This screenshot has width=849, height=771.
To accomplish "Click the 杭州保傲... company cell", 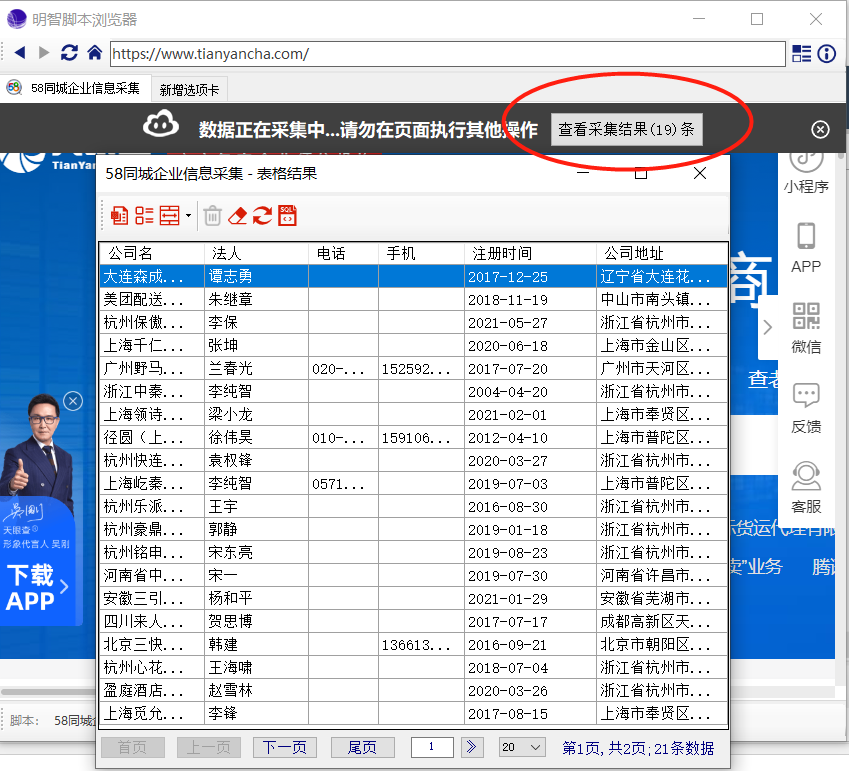I will [152, 322].
